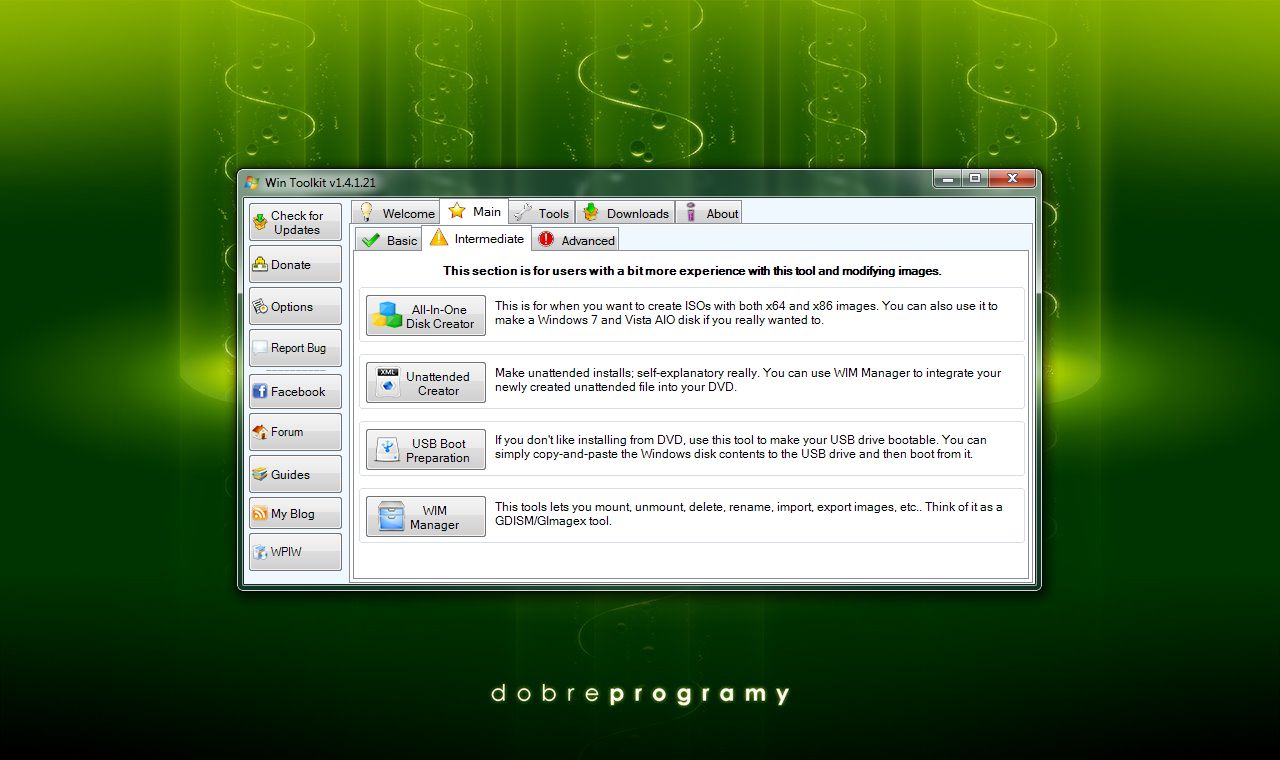This screenshot has width=1280, height=760.
Task: Click the Unattended Creator description text
Action: click(x=748, y=380)
